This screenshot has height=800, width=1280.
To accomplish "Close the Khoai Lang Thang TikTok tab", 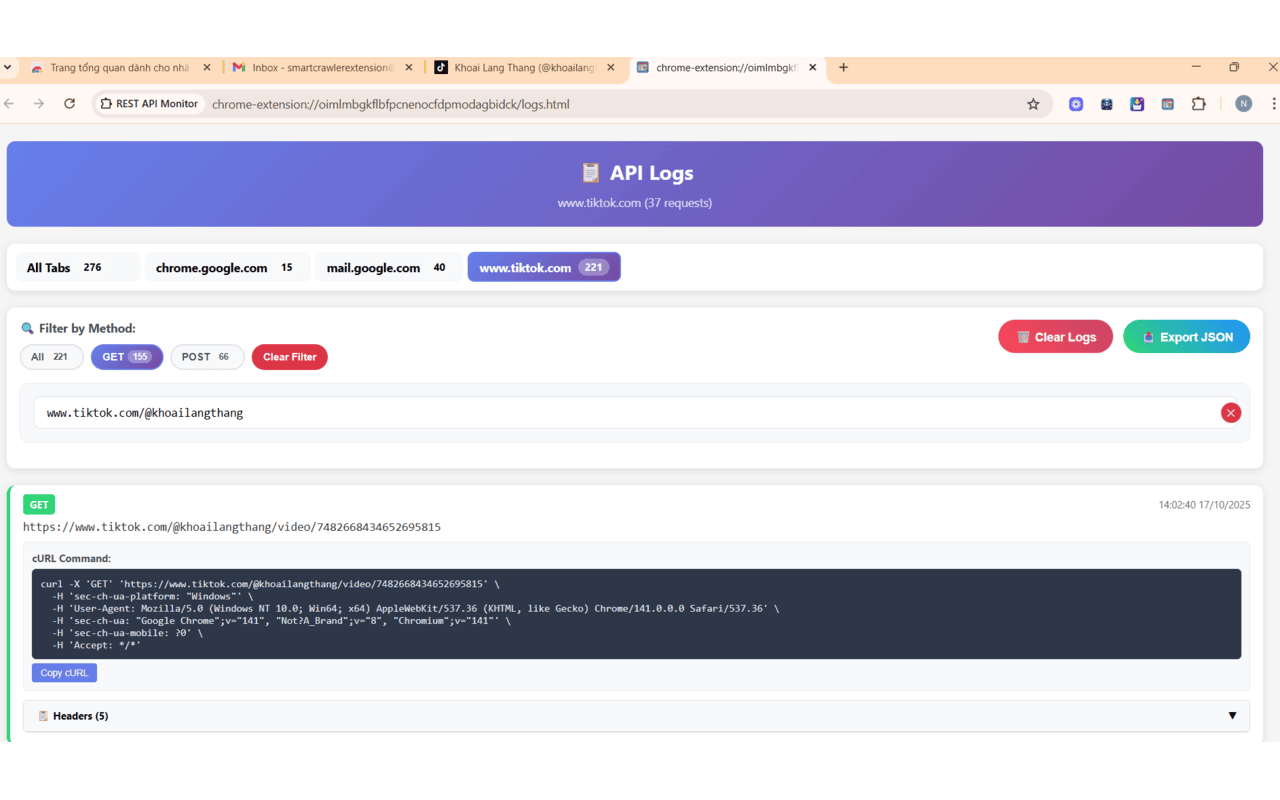I will (611, 68).
